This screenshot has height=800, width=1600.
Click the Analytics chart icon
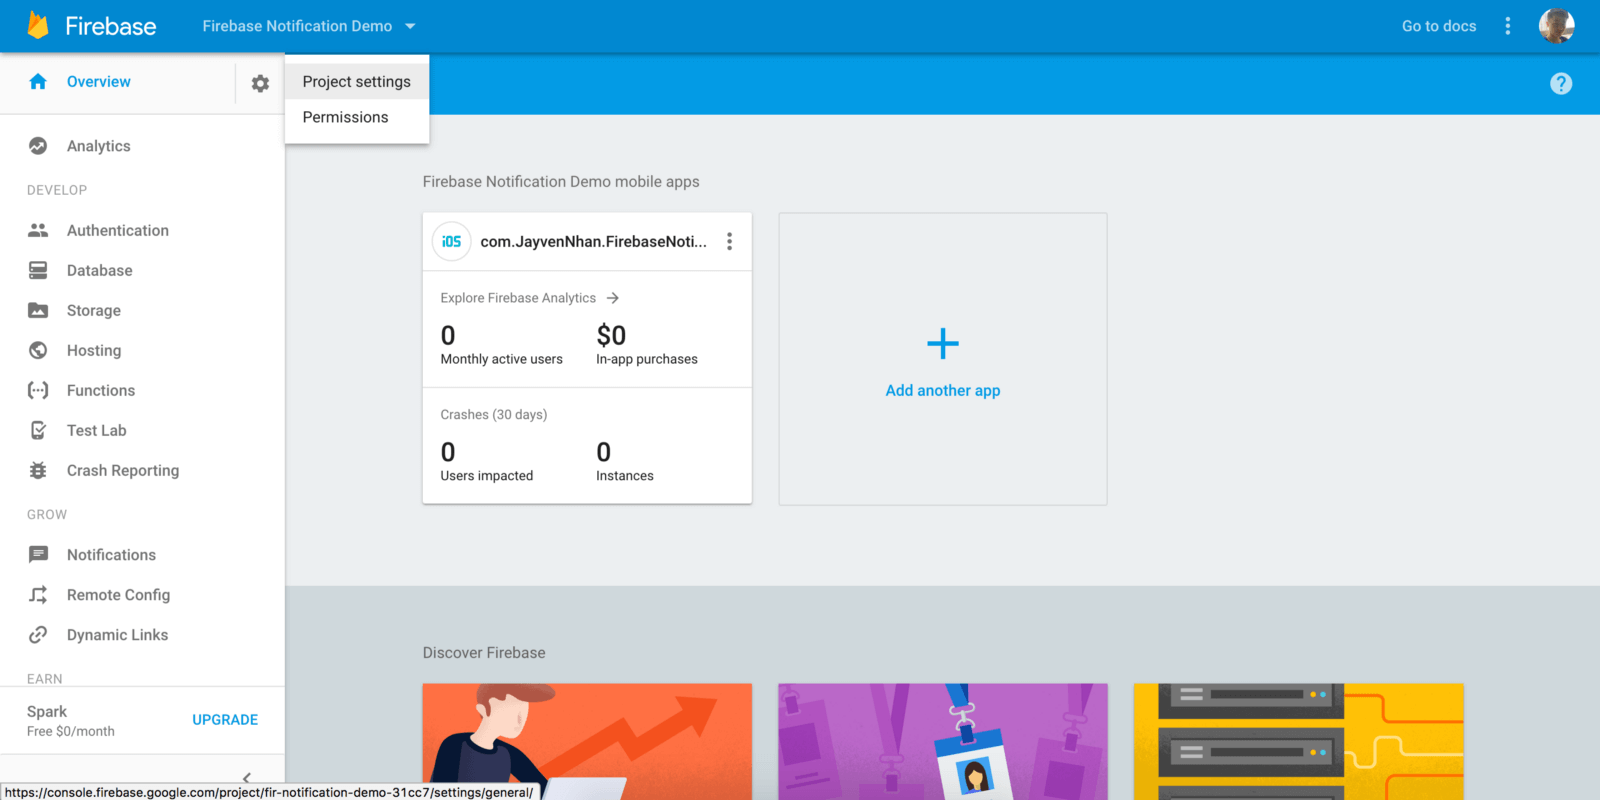coord(38,146)
